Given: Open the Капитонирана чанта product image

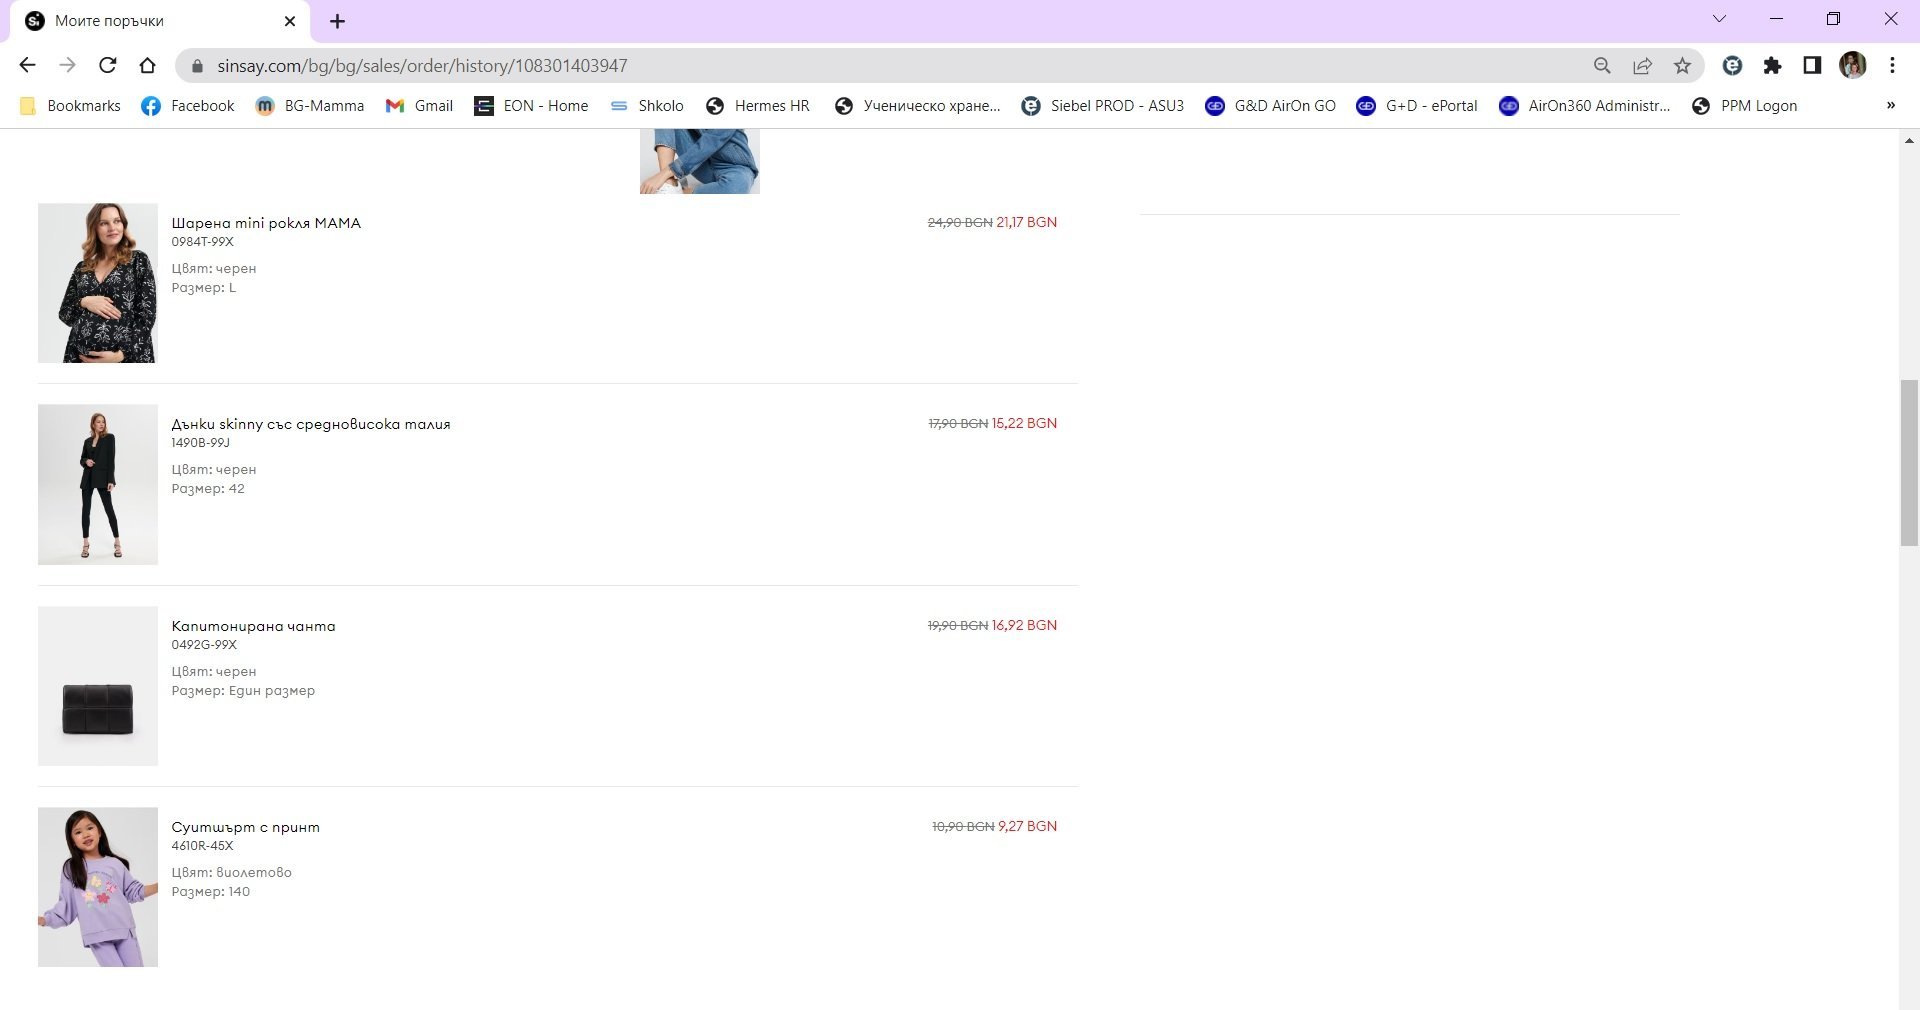Looking at the screenshot, I should 98,686.
